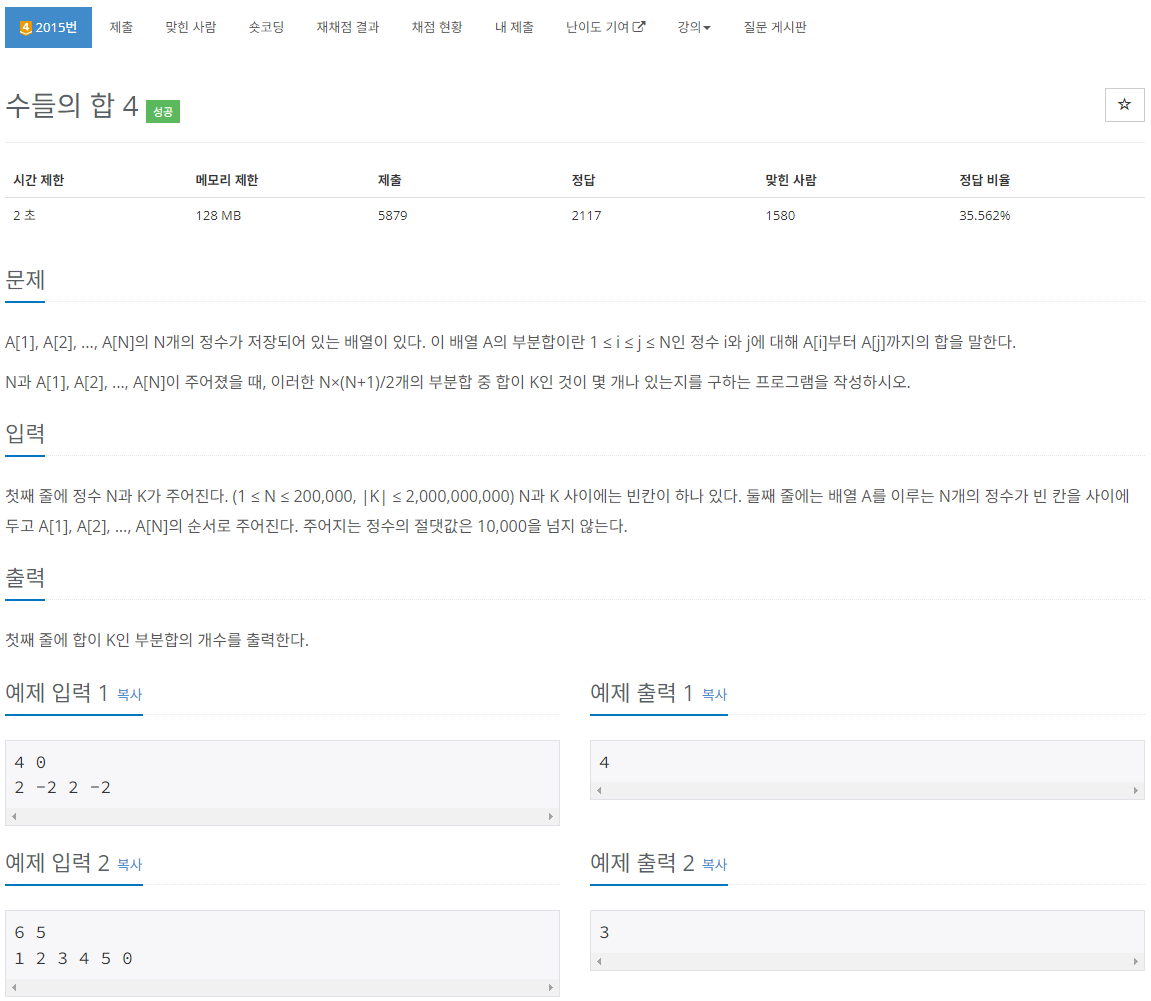Click the right scroll arrow of 예제 출력 2
Screen dimensions: 1151x1001
click(x=1136, y=961)
